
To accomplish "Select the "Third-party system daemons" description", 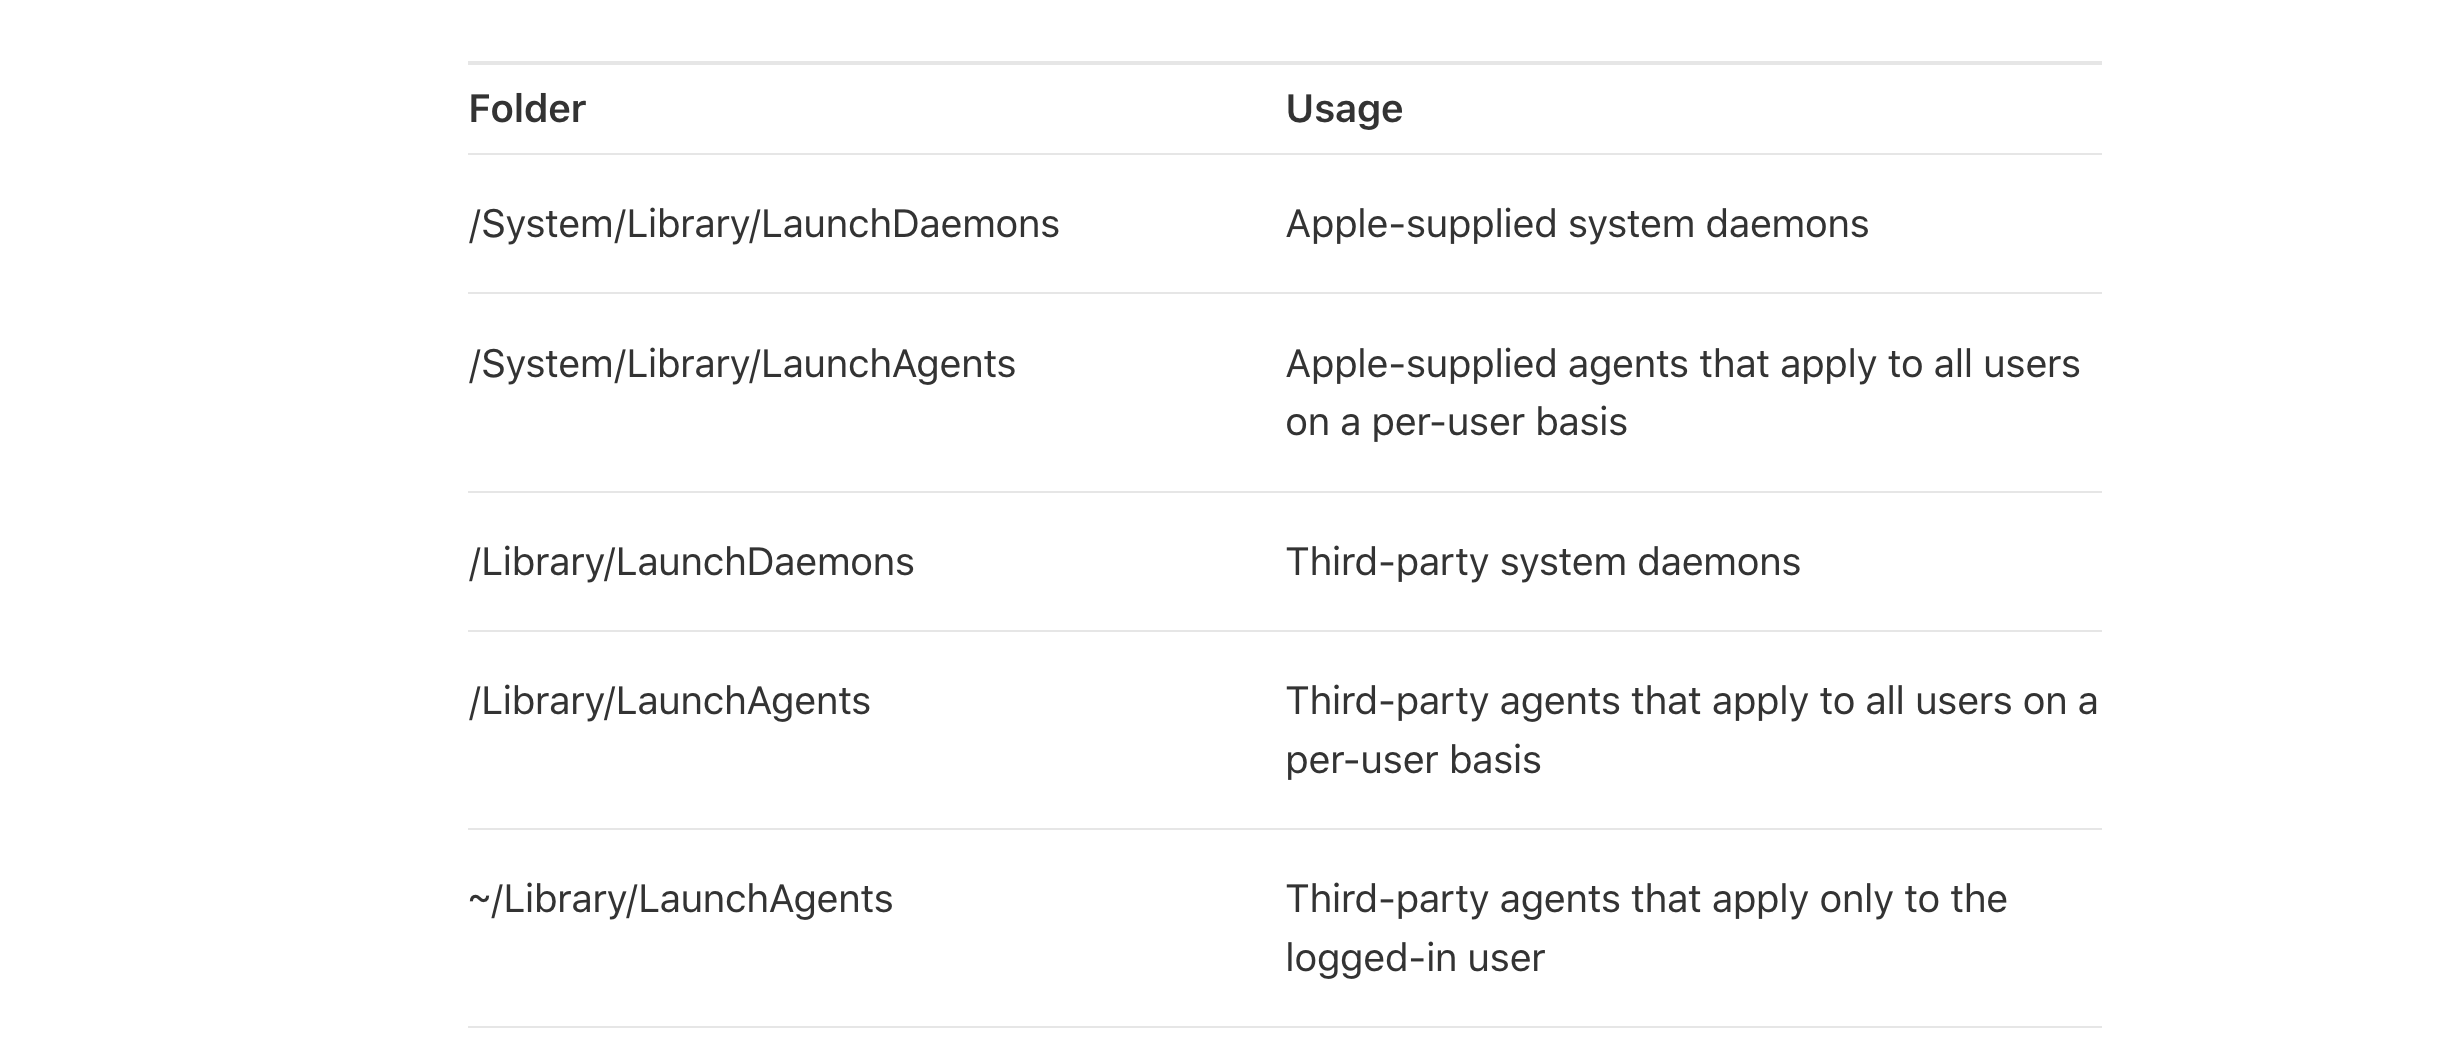I will 1543,562.
